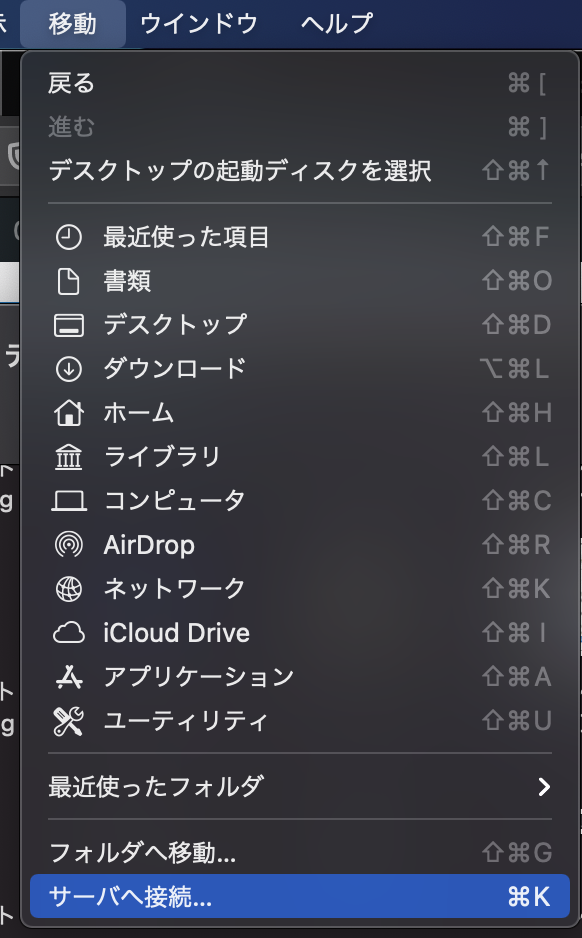Open the ウインドウ menu in menu bar
The height and width of the screenshot is (938, 582).
pyautogui.click(x=199, y=24)
